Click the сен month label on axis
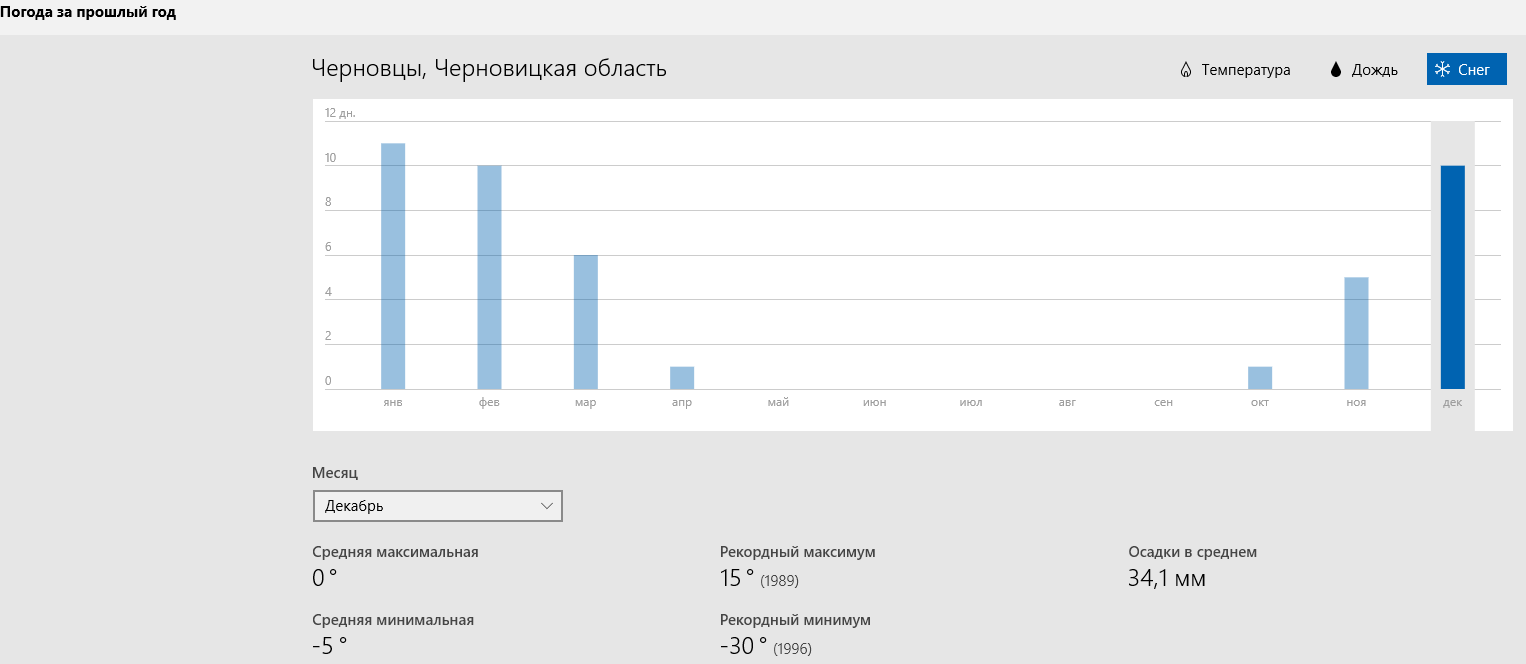Screen dimensions: 1526x664 coord(1163,402)
